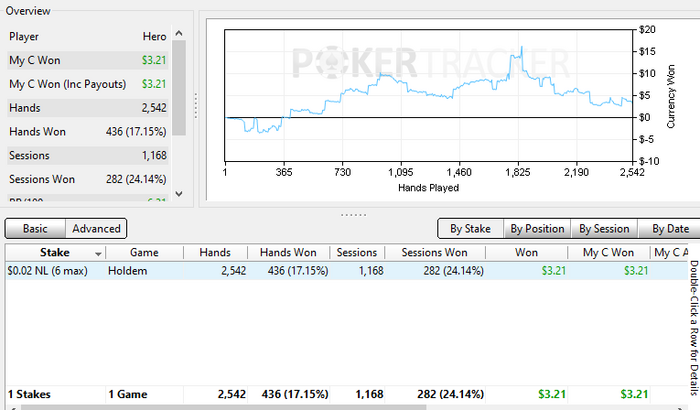
Task: Click the vertical splitter handle beside the Overview list
Action: point(196,105)
